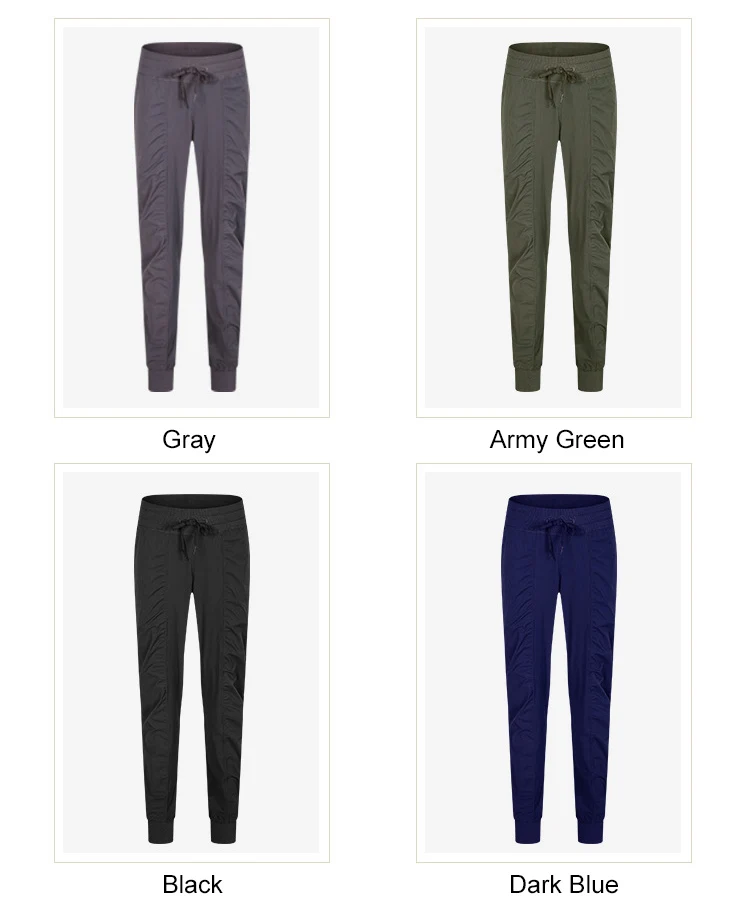
Task: Click the Dark Blue color label
Action: (x=564, y=885)
